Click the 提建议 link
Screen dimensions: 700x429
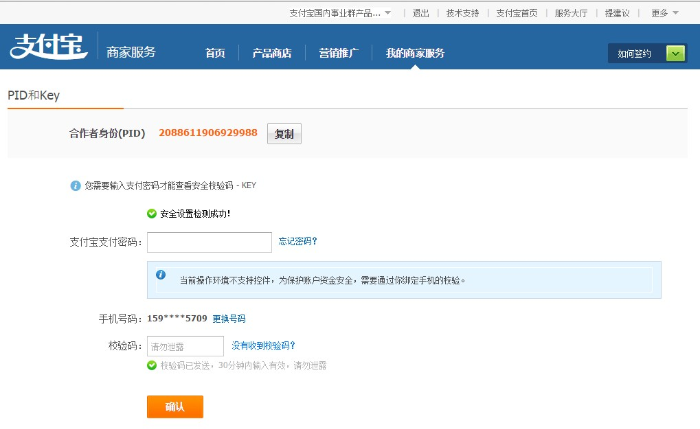[x=617, y=13]
